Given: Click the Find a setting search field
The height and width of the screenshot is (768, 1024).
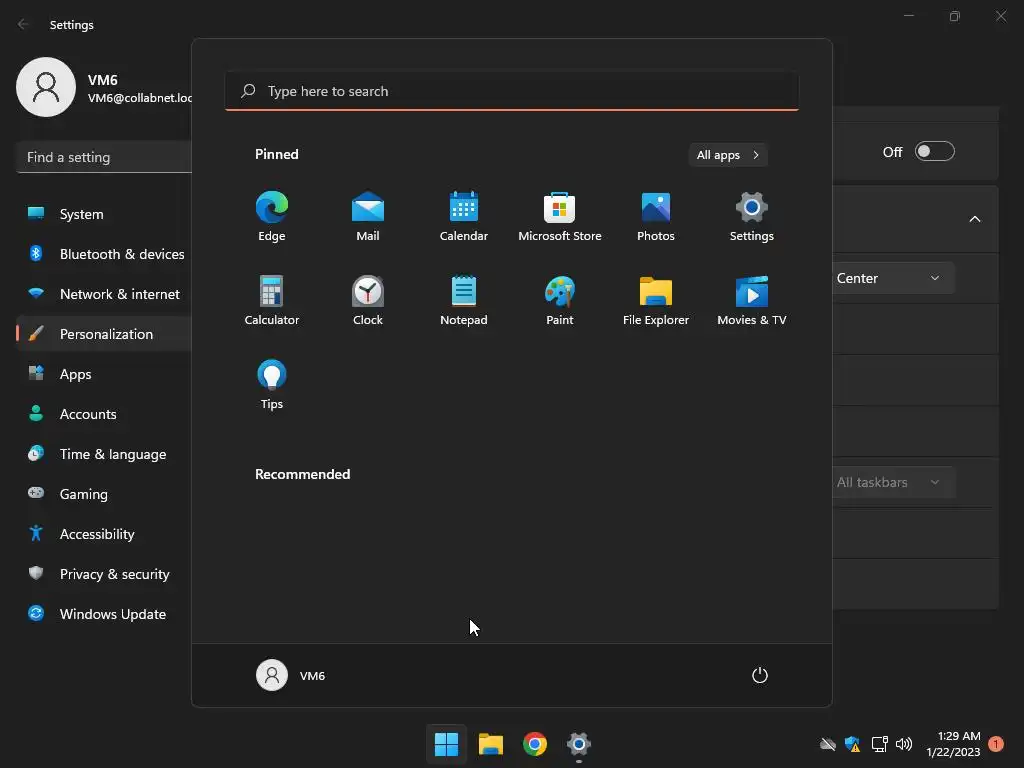Looking at the screenshot, I should click(104, 157).
